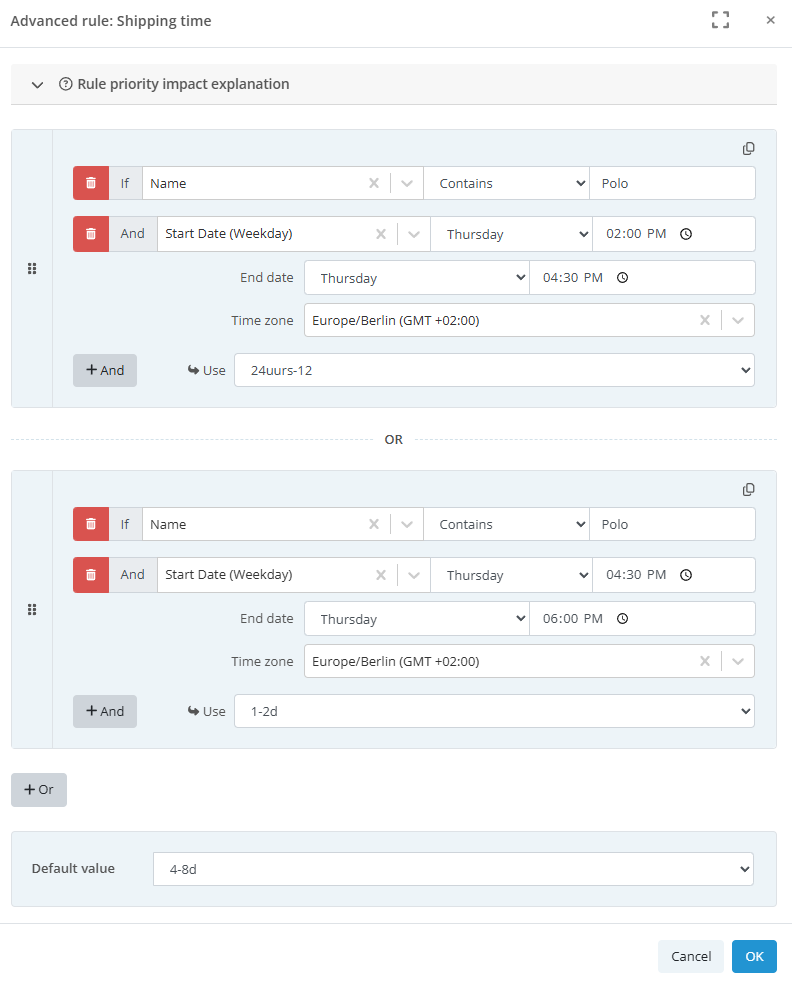Delete the first rule's Name condition
Viewport: 792px width, 988px height.
point(91,183)
